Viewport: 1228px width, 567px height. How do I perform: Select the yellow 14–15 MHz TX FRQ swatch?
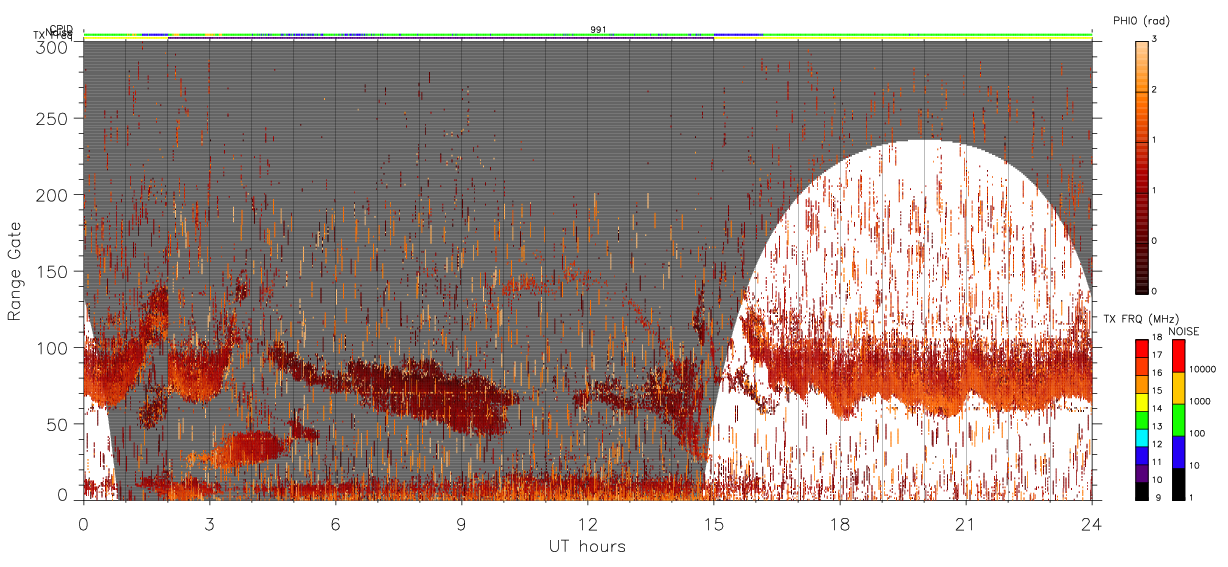[x=1140, y=401]
